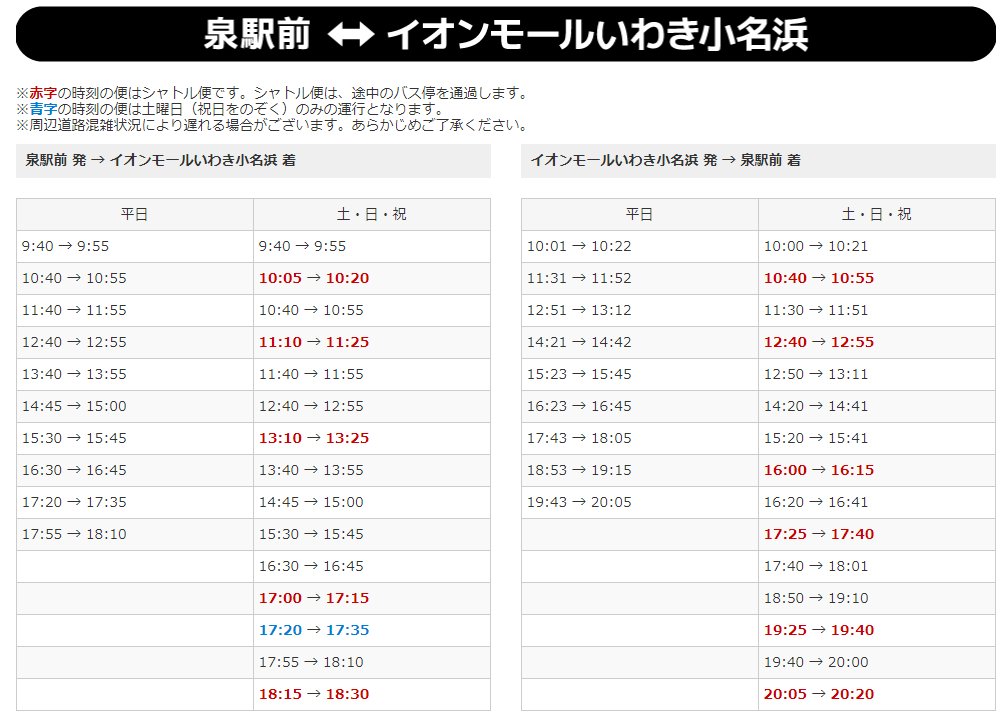Click the title banner 泉駅前 ⇔ イオンモールいわき小名浜
1005x718 pixels.
506,34
